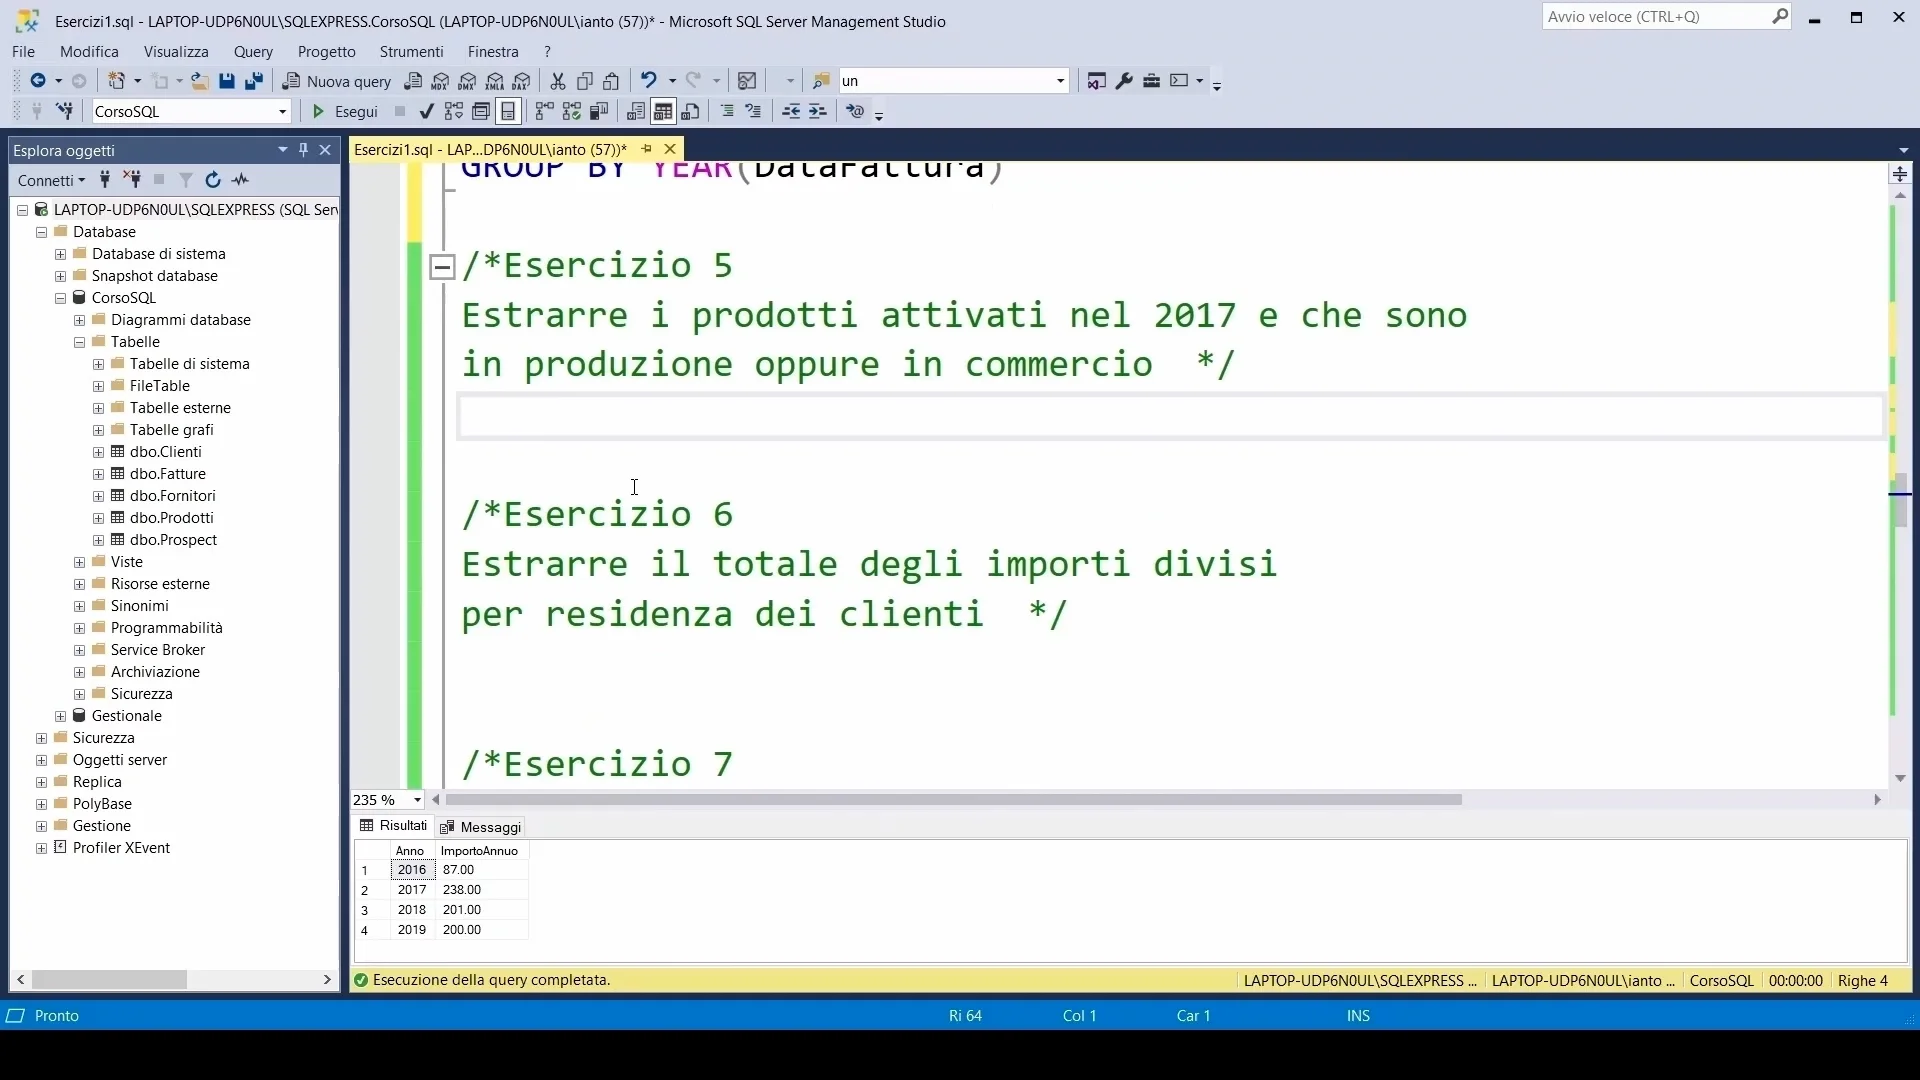Click the Object Explorer filter icon
1920x1080 pixels.
[186, 180]
